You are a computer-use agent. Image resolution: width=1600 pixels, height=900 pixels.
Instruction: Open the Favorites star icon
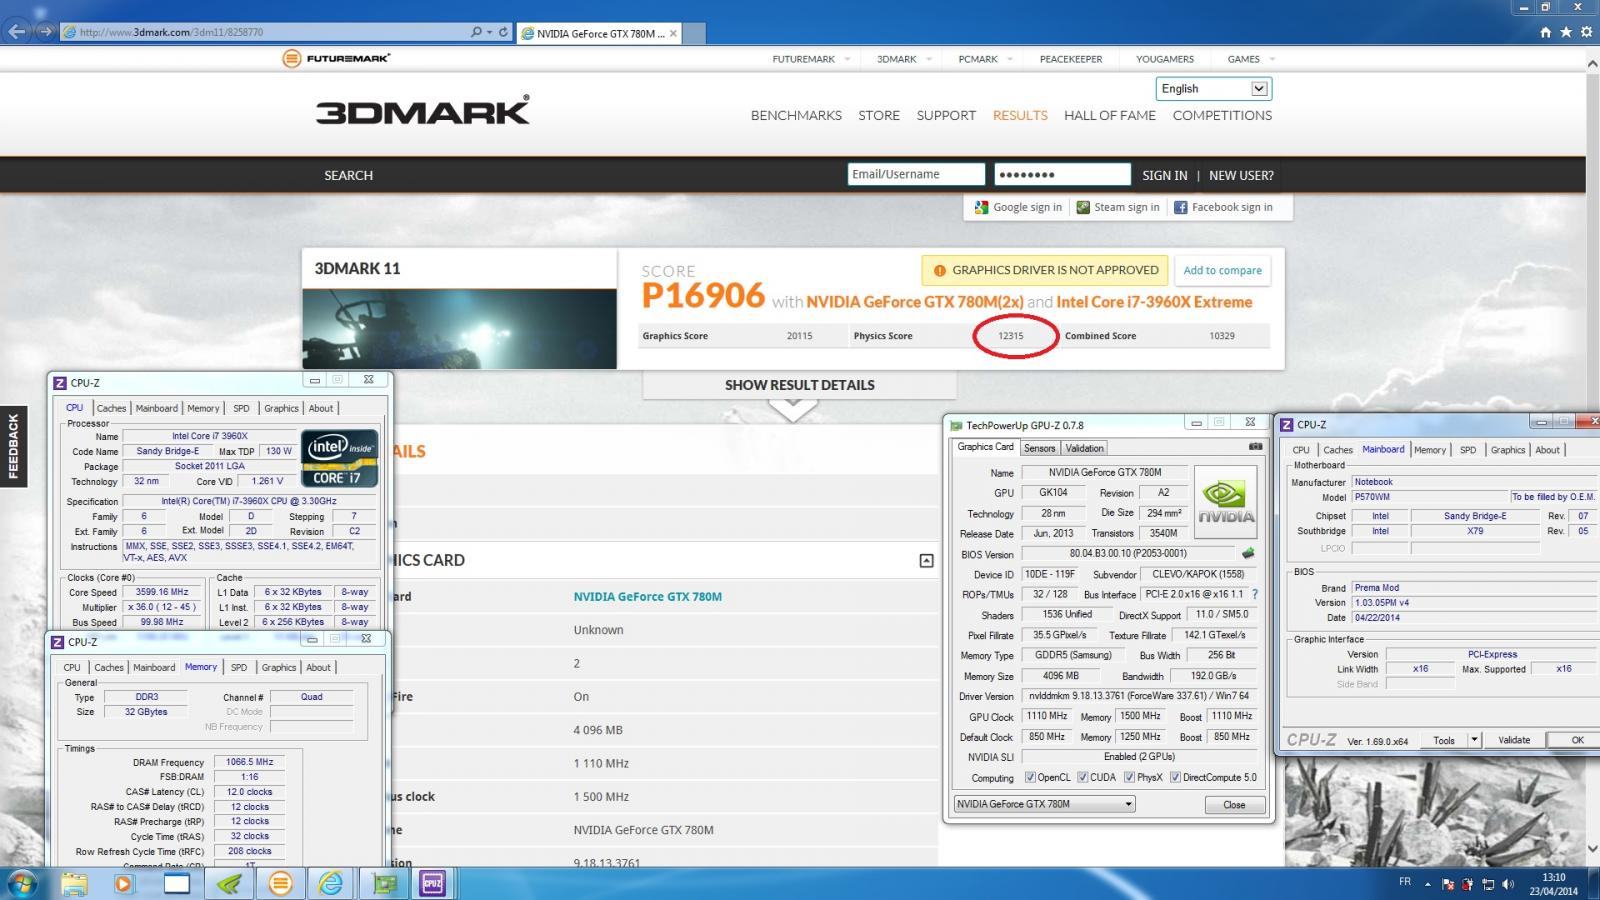(x=1566, y=32)
